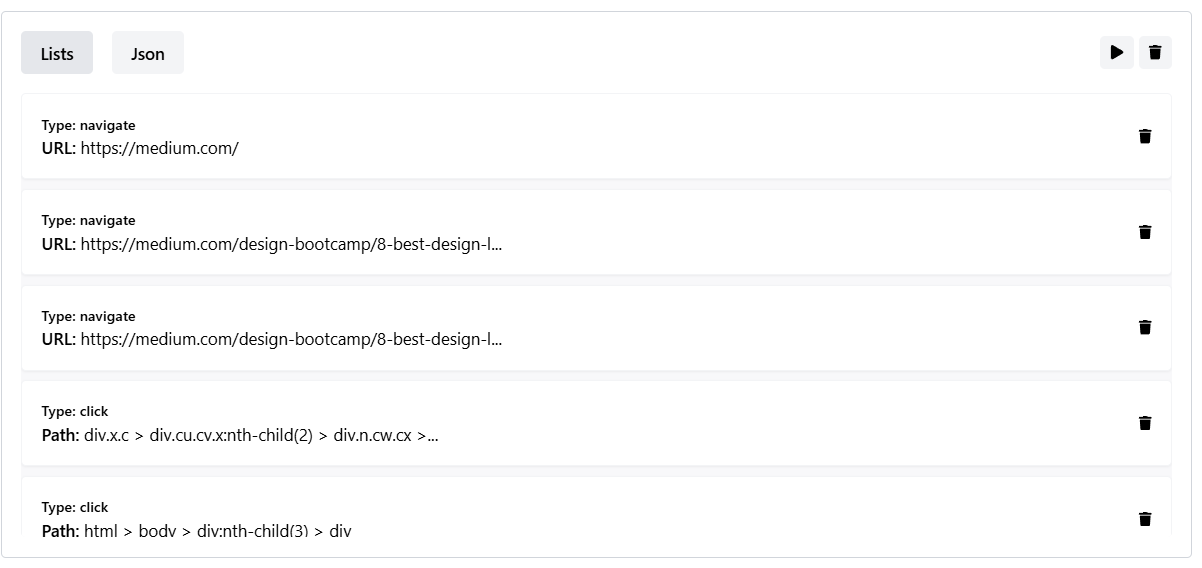Select the third step's "Type: navigate" label
Viewport: 1202px width, 568px height.
(88, 316)
